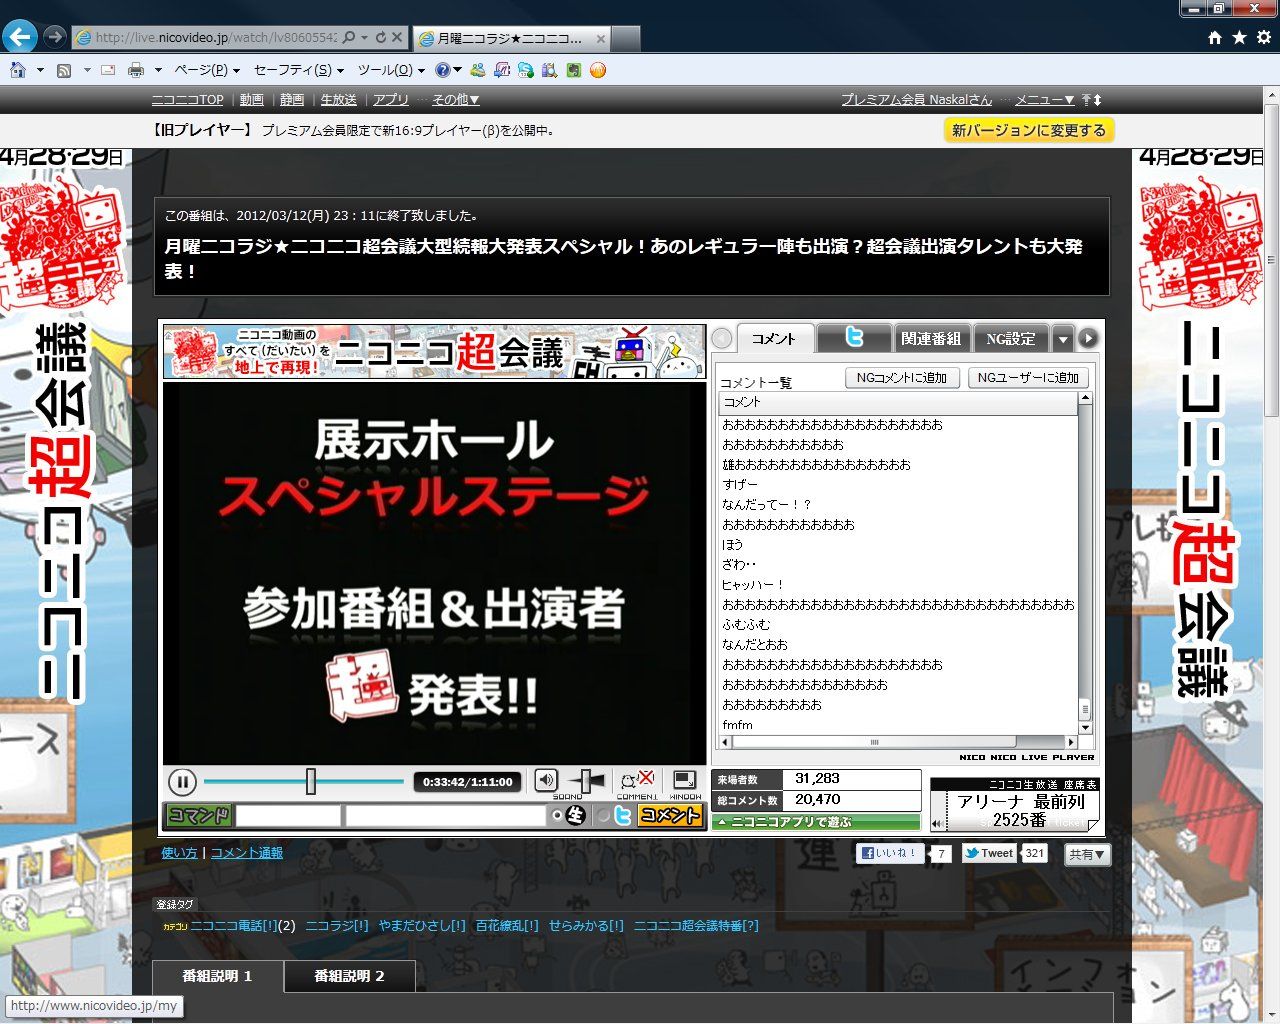Switch to the コメント tab
This screenshot has width=1280, height=1024.
pyautogui.click(x=774, y=339)
